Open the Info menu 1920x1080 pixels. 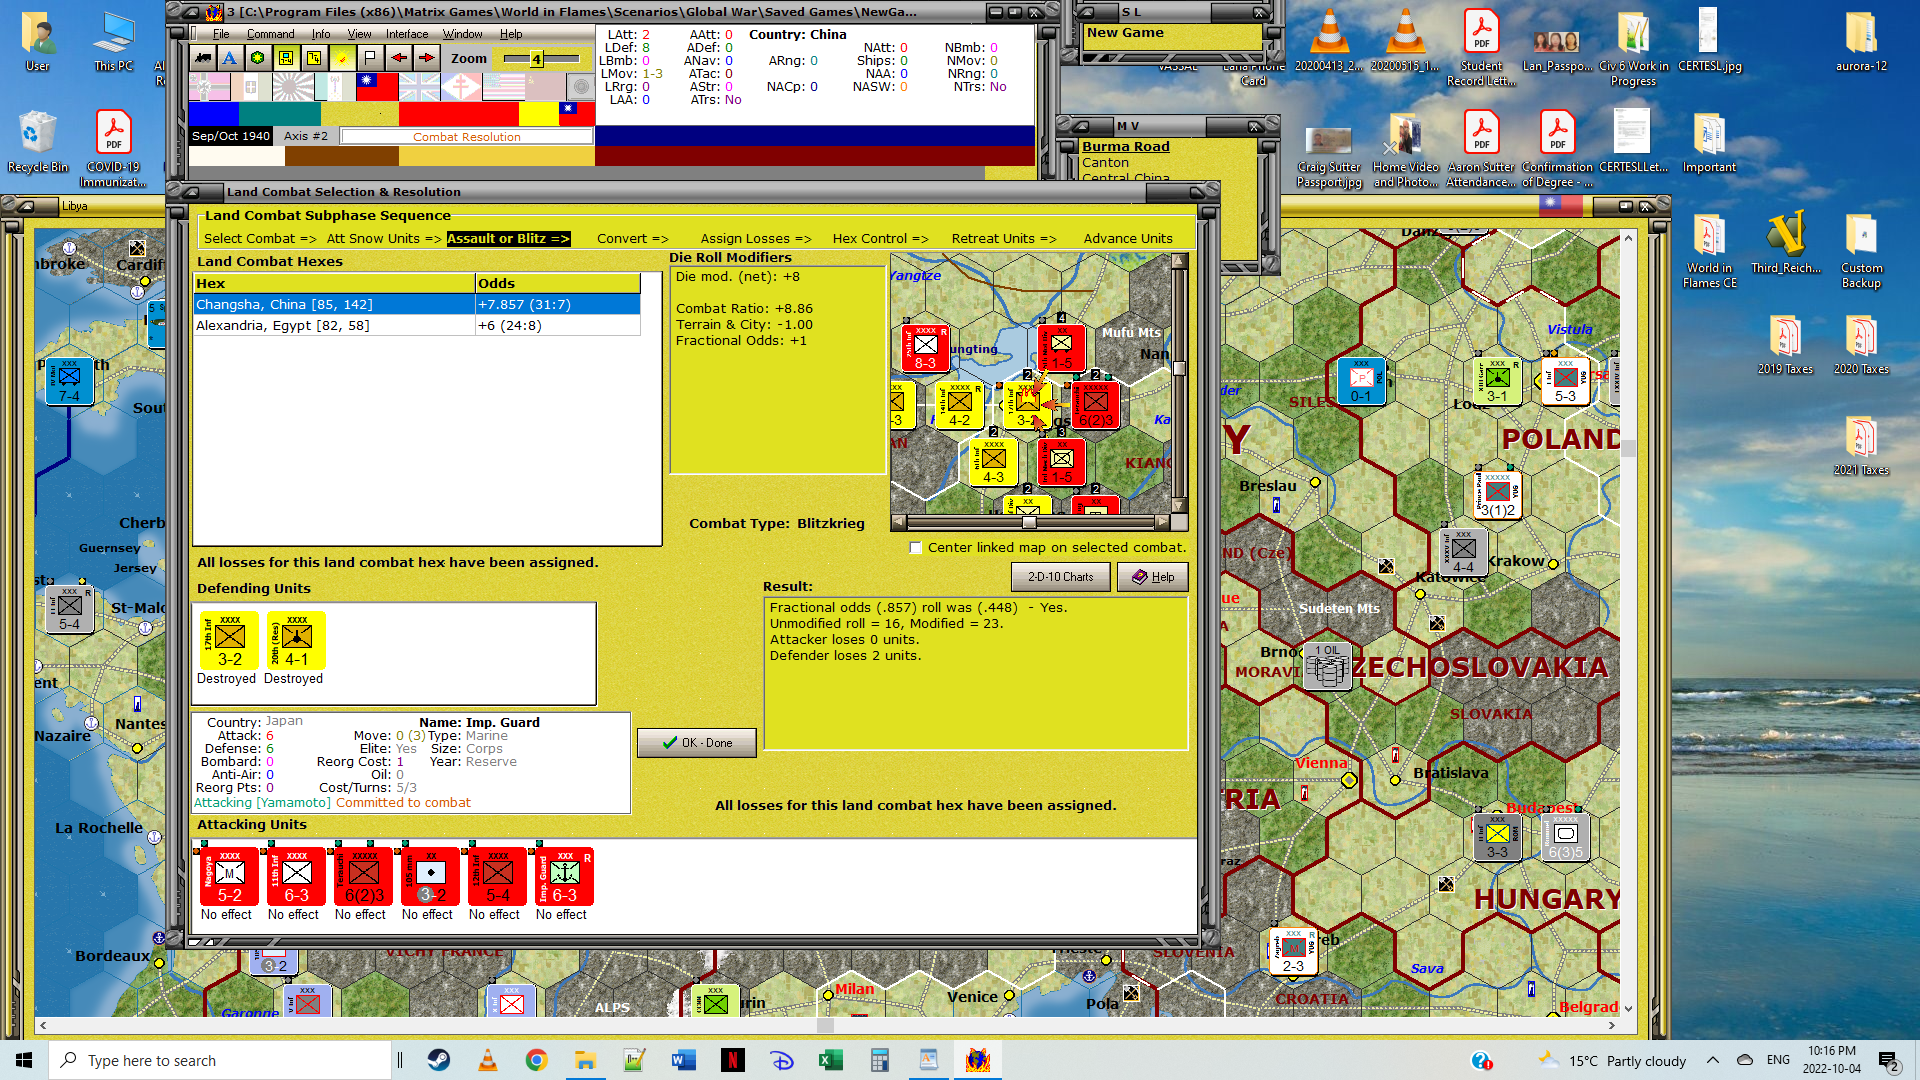coord(320,34)
